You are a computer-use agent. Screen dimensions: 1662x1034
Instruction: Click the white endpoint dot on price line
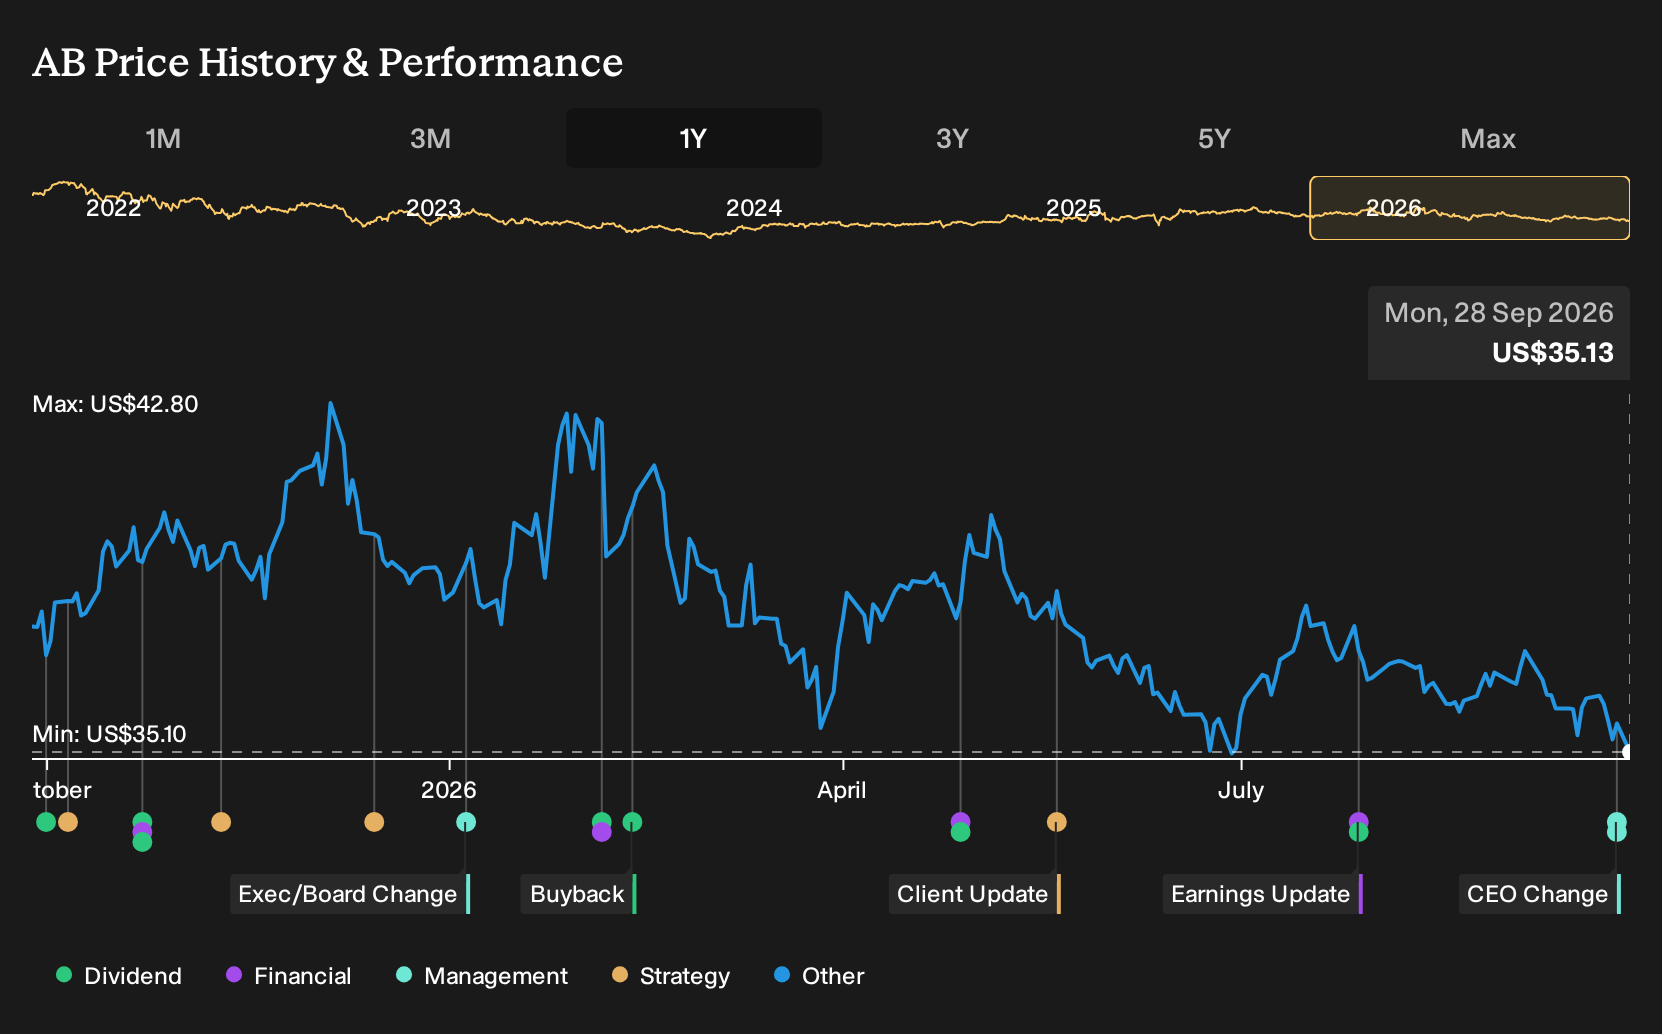tap(1626, 751)
